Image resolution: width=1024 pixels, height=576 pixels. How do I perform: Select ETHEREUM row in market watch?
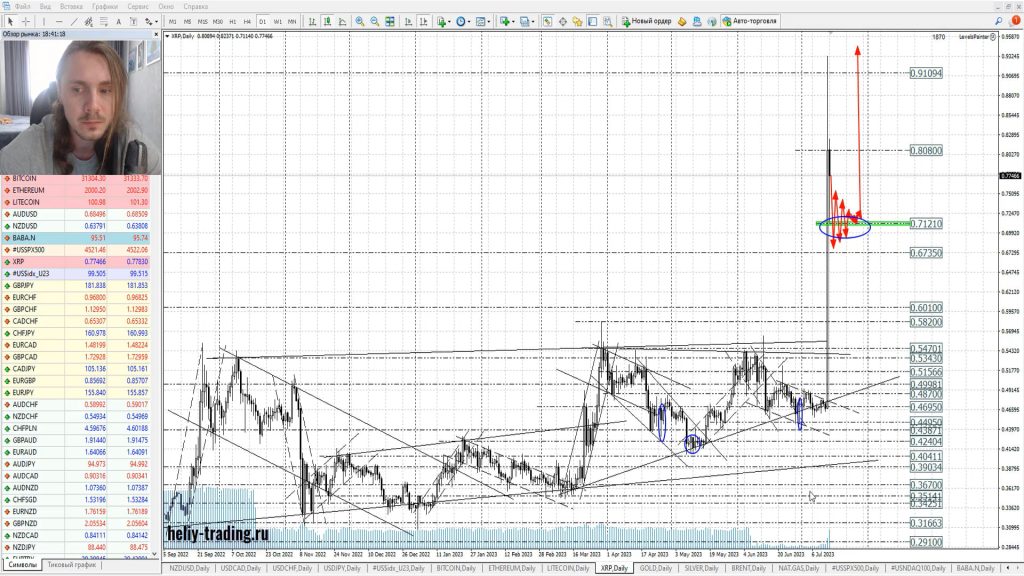point(30,190)
